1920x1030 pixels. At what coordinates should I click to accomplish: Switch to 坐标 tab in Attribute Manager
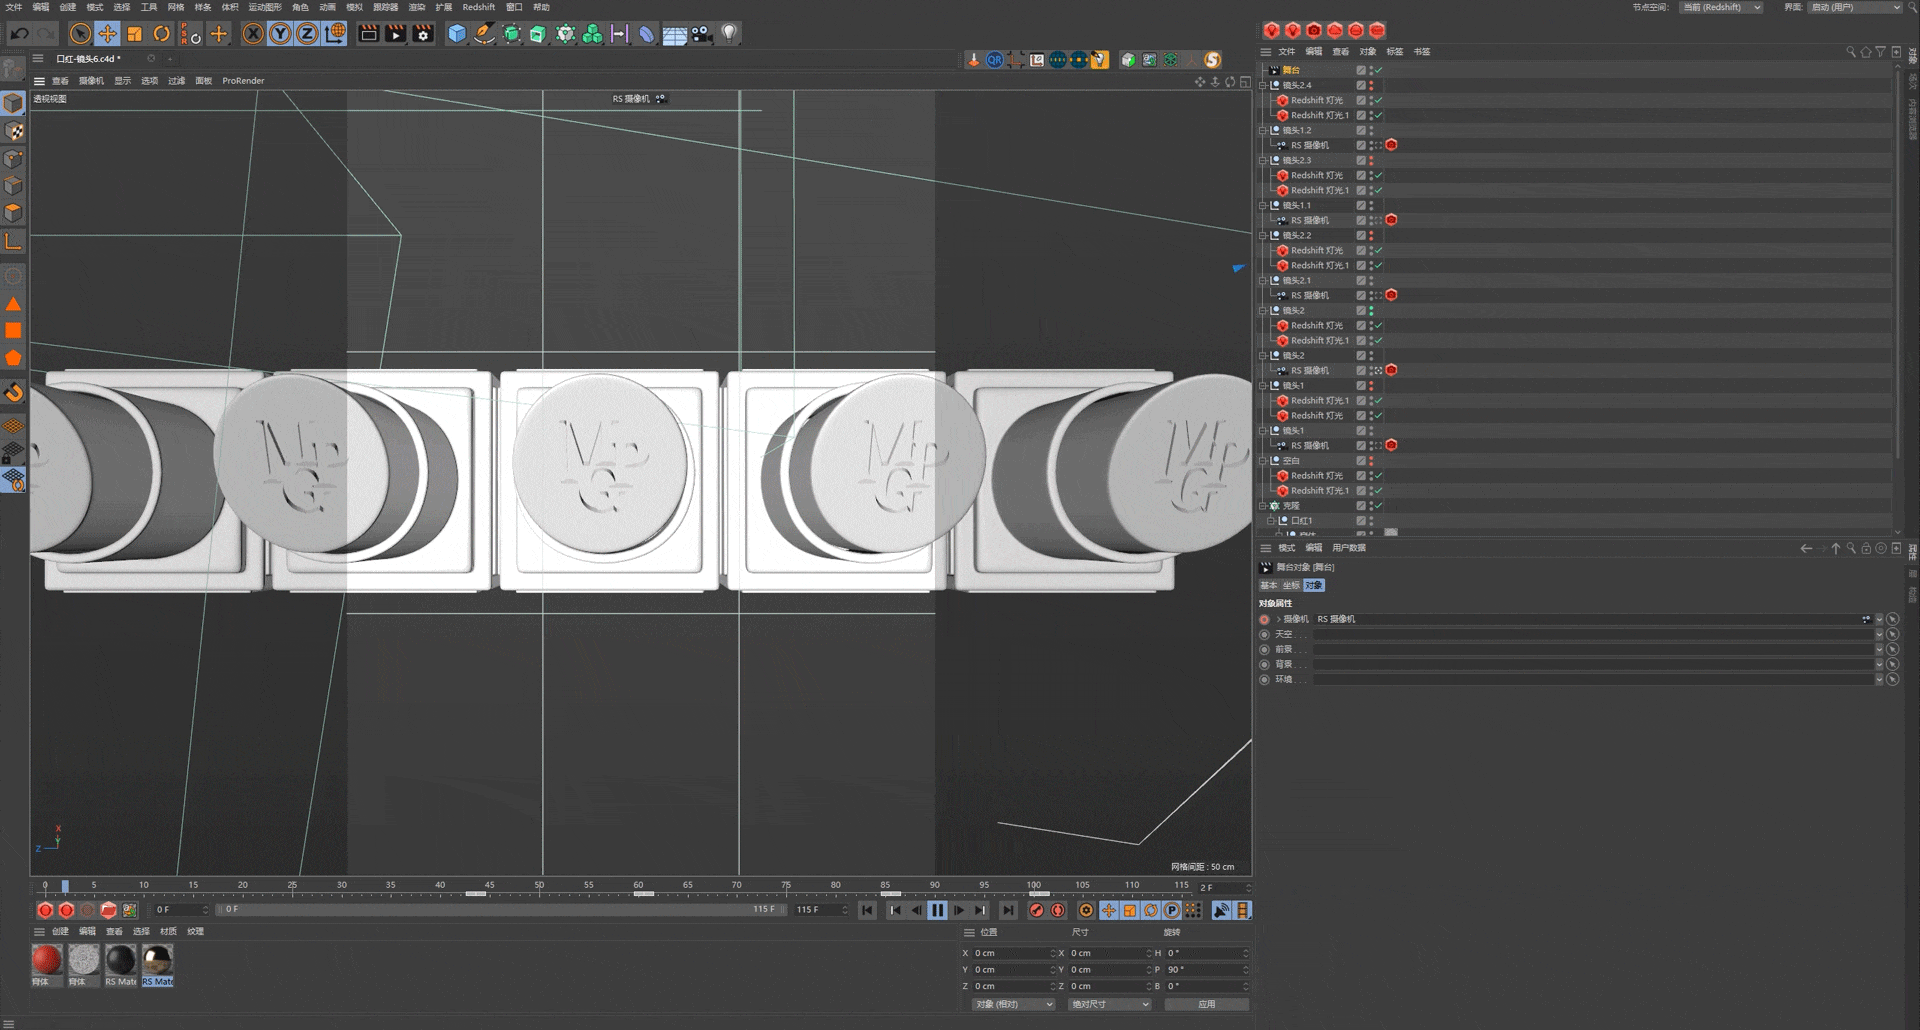(x=1291, y=585)
